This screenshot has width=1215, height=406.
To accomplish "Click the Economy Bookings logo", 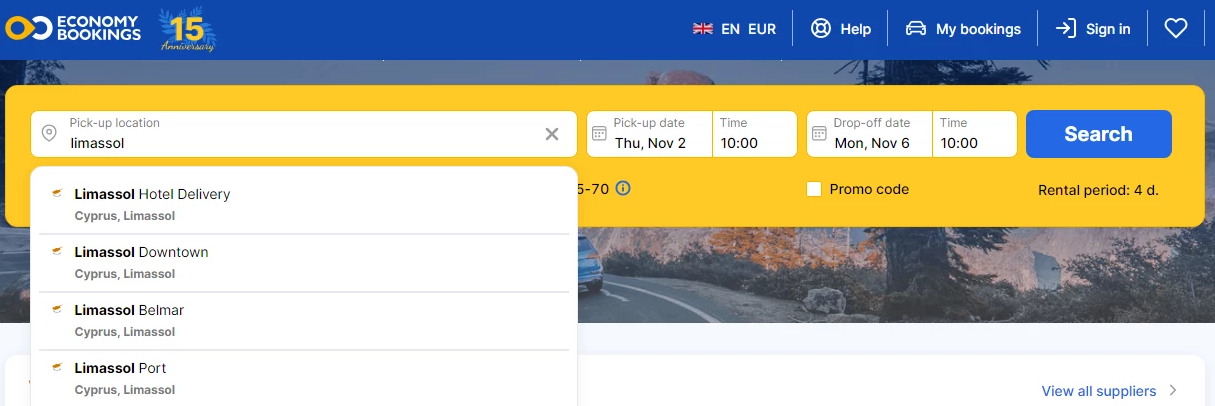I will pyautogui.click(x=73, y=29).
